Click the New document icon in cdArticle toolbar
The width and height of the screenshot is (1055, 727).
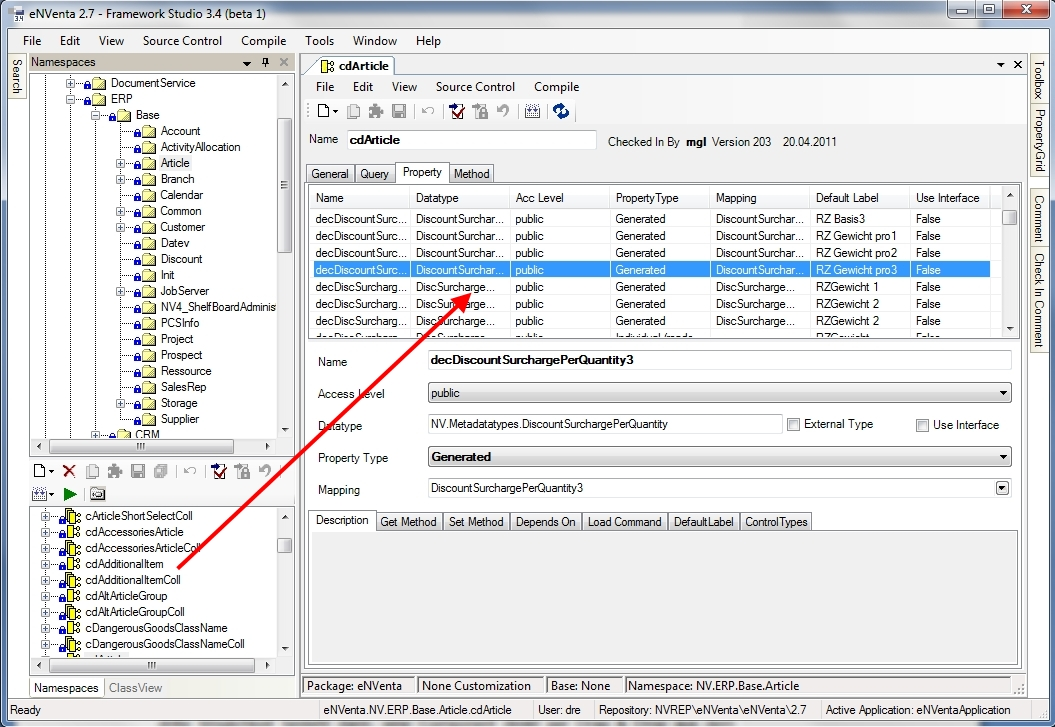[x=324, y=111]
